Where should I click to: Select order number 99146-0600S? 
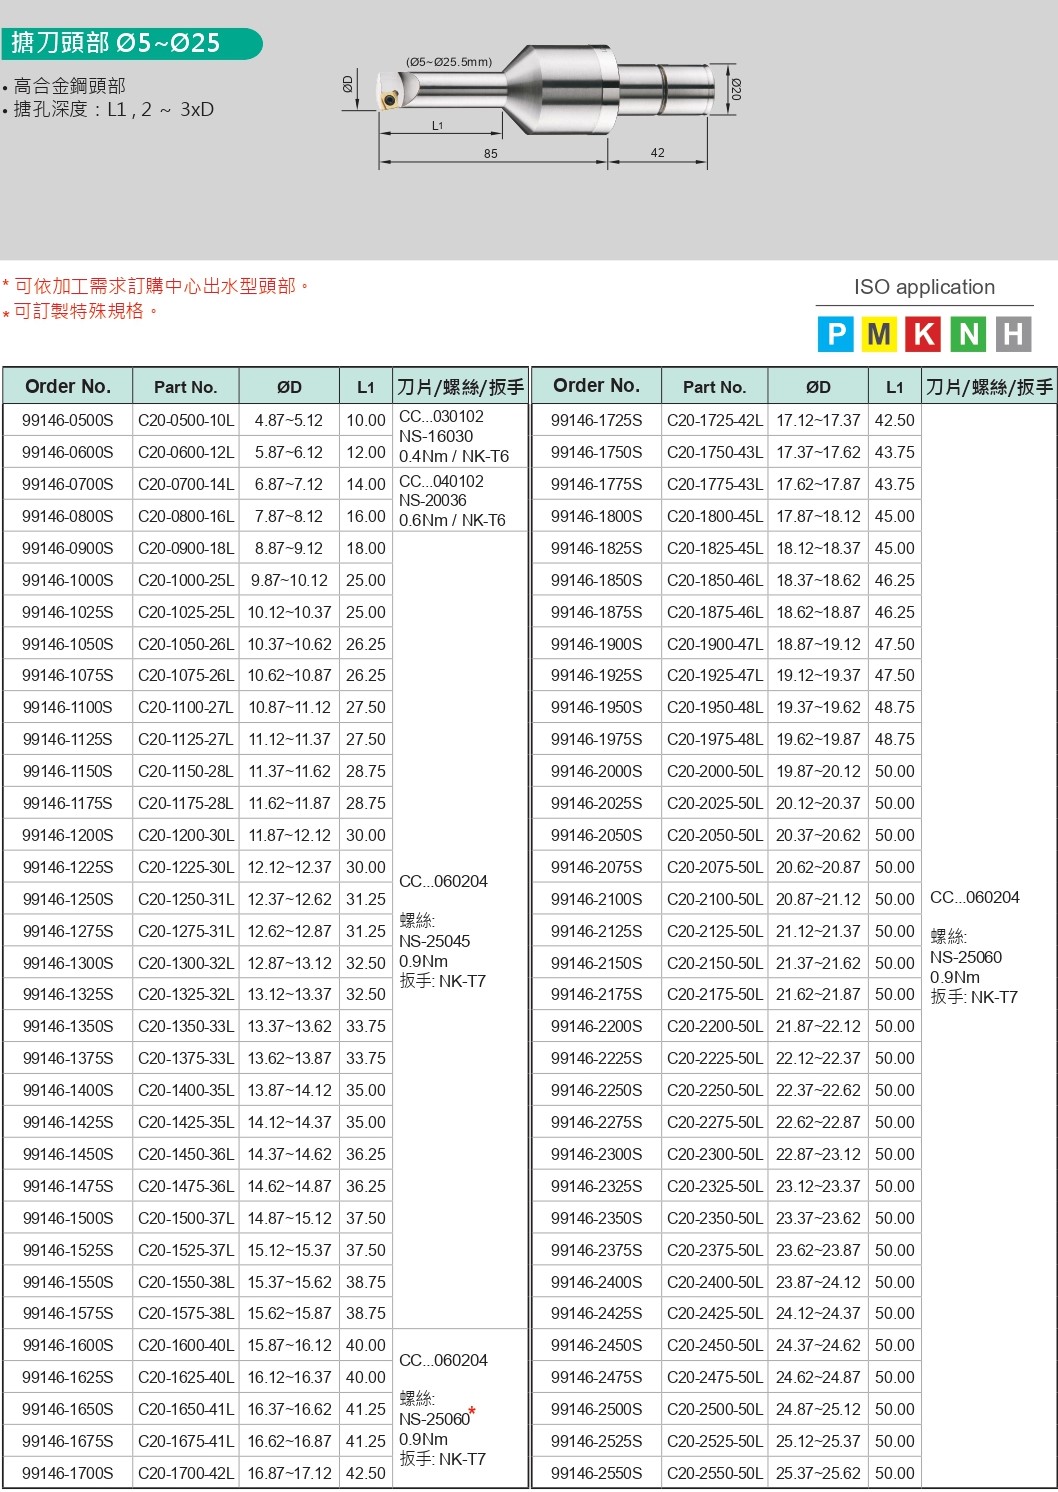[68, 452]
